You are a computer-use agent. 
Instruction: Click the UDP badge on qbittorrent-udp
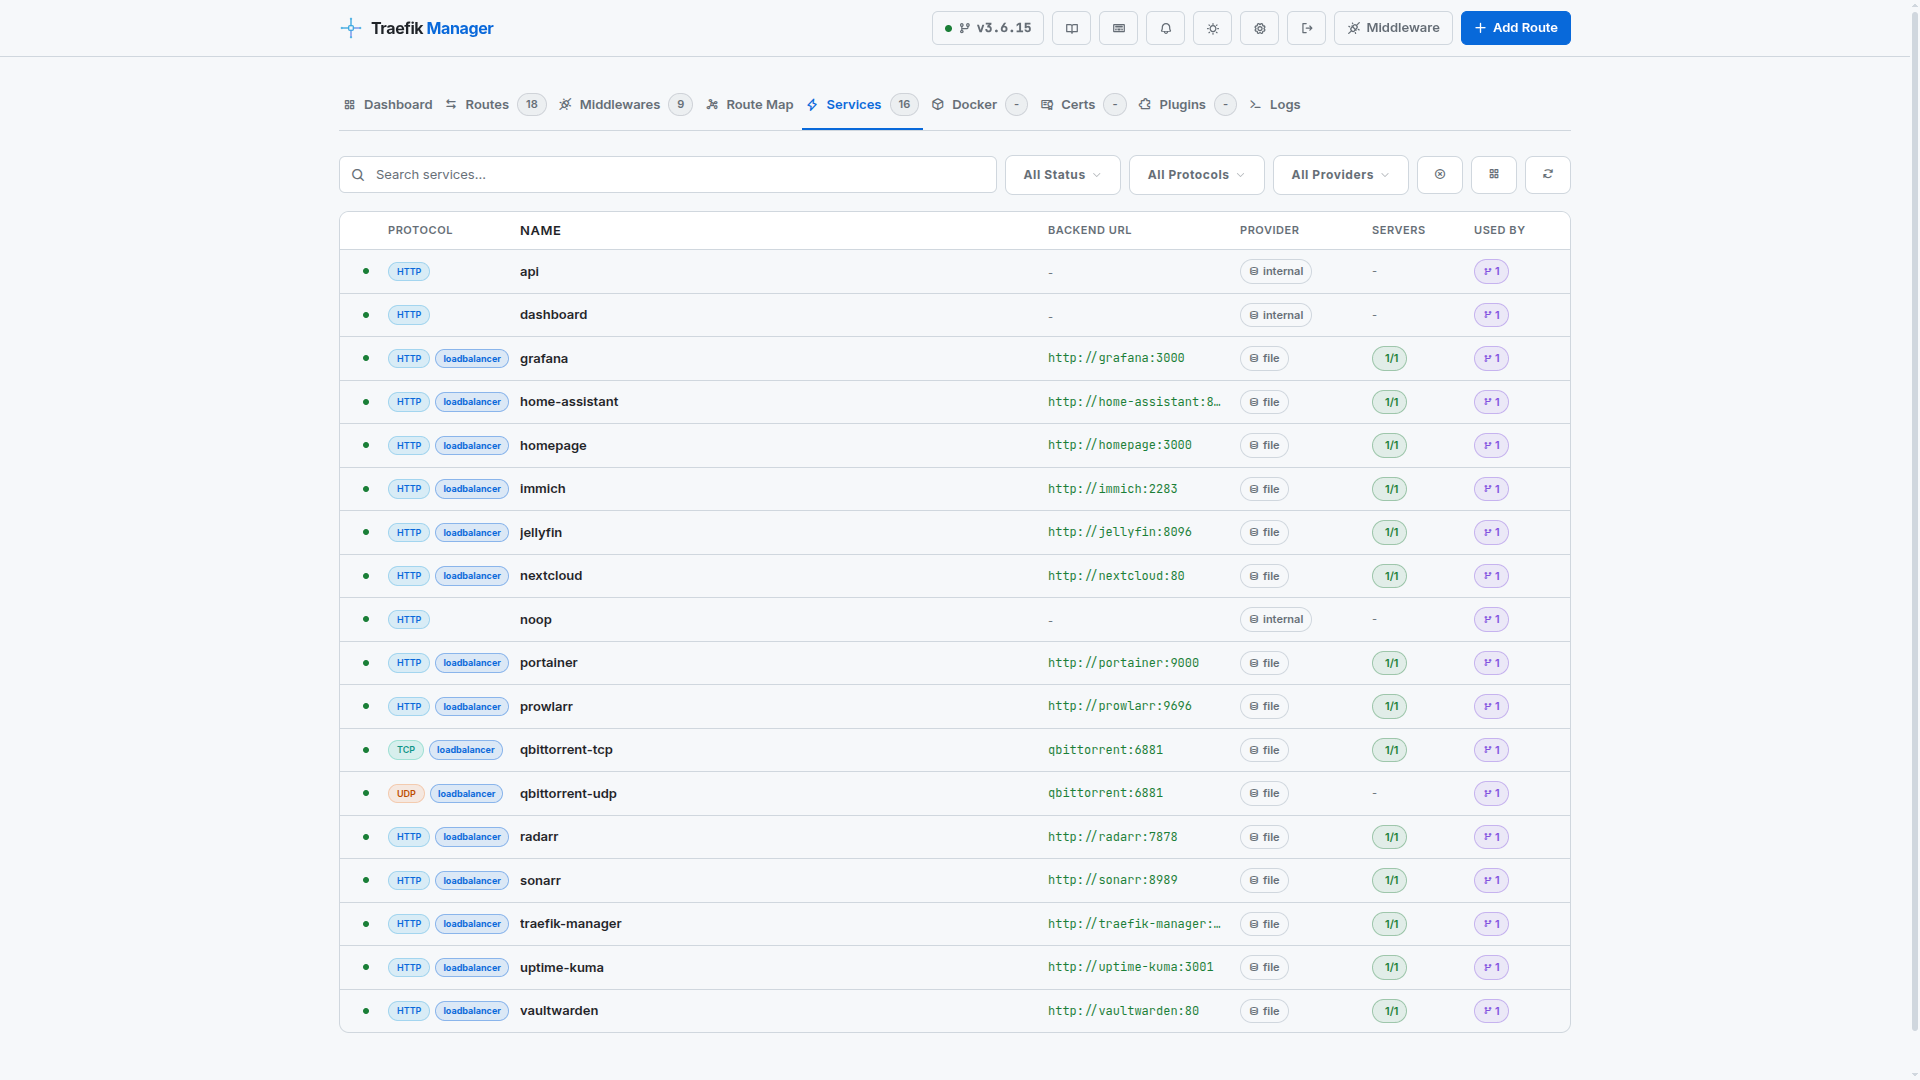[406, 794]
